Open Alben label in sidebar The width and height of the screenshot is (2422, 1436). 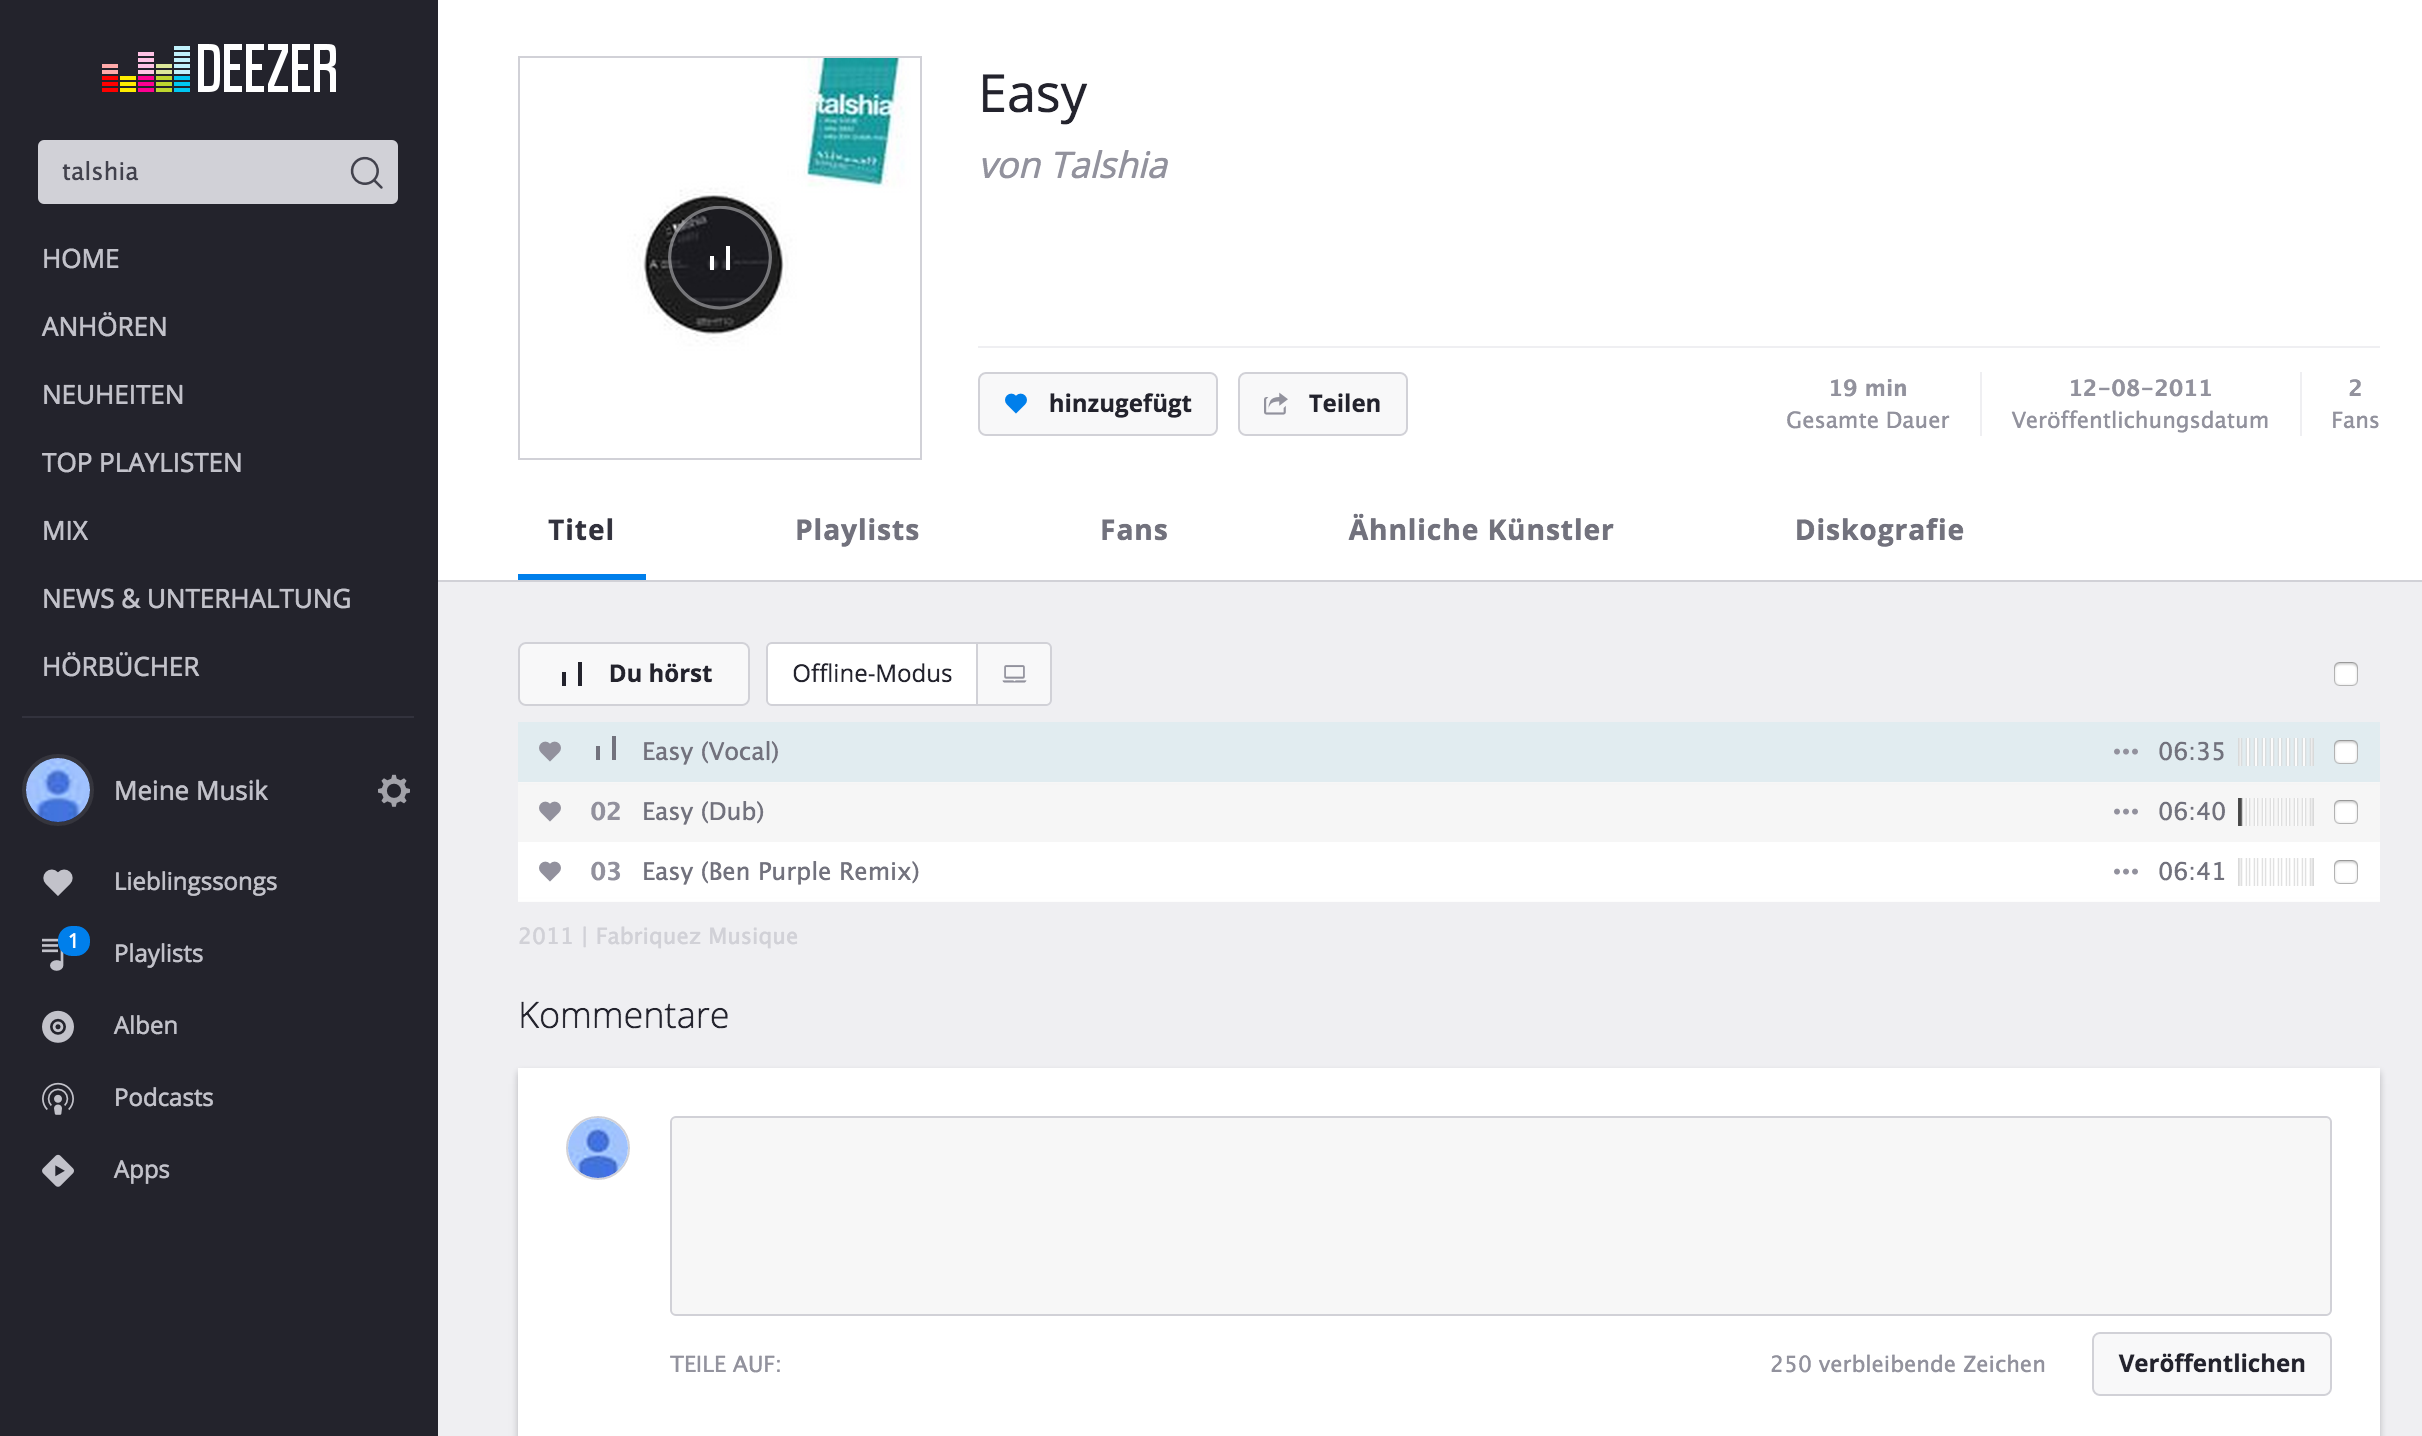146,1026
